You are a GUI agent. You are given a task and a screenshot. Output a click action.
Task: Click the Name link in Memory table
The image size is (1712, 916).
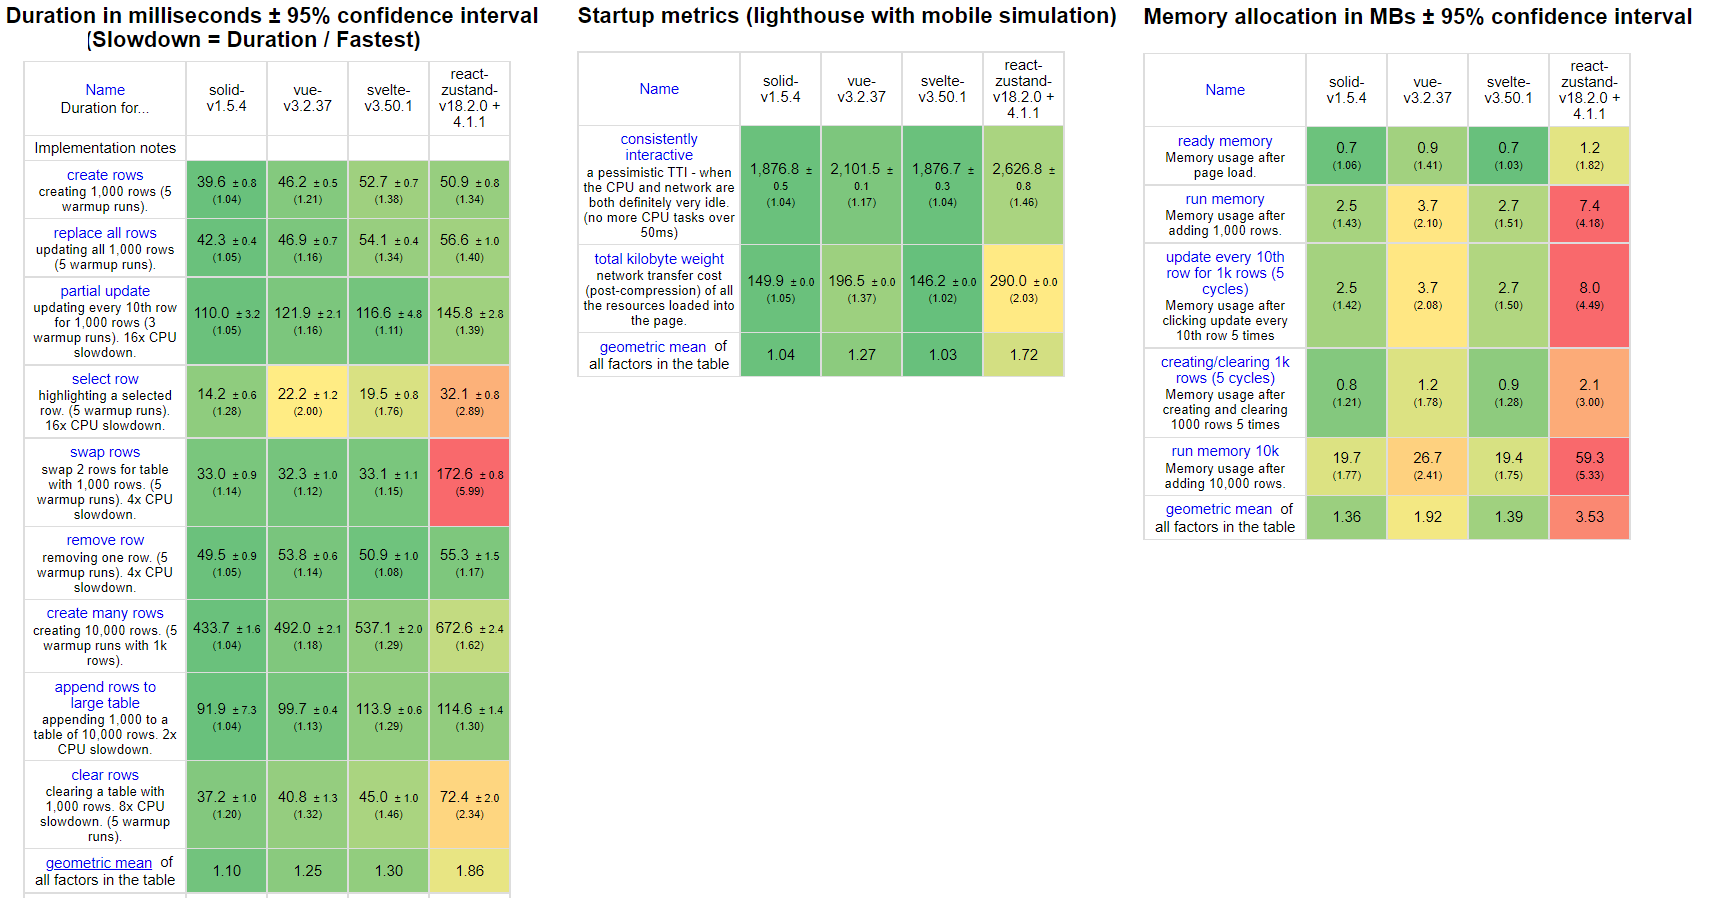click(x=1225, y=90)
